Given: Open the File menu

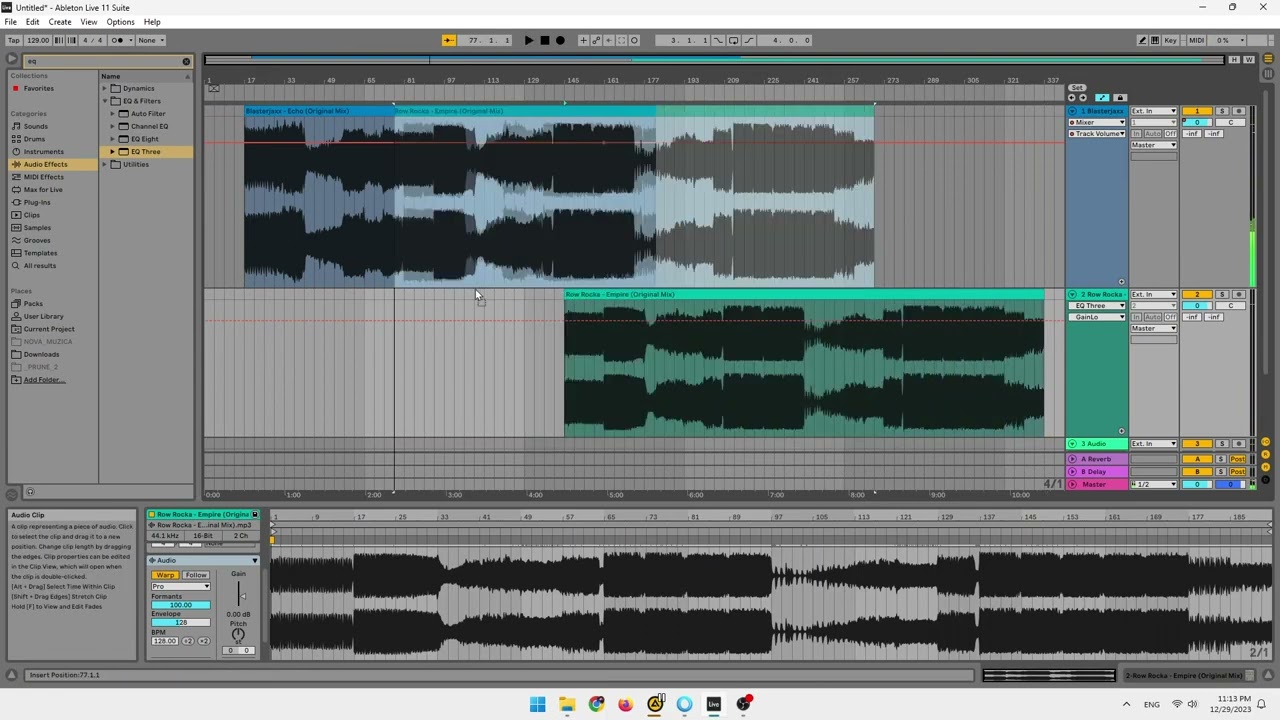Looking at the screenshot, I should tap(10, 22).
